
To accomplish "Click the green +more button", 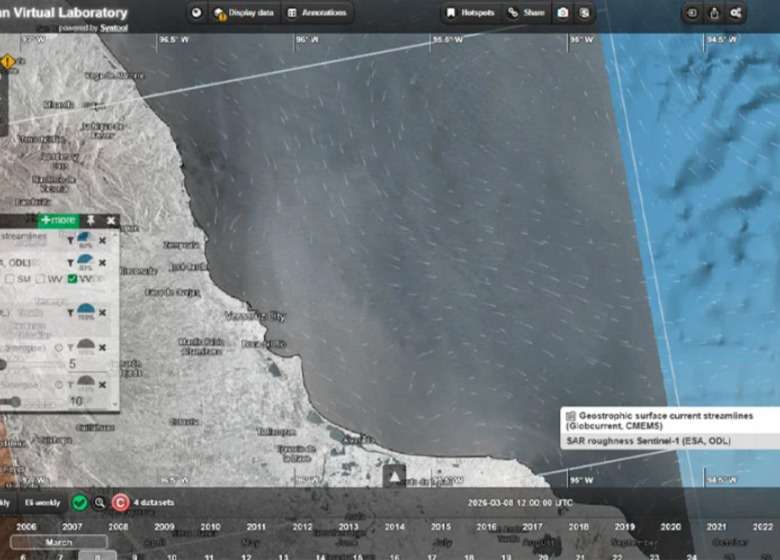I will [58, 220].
